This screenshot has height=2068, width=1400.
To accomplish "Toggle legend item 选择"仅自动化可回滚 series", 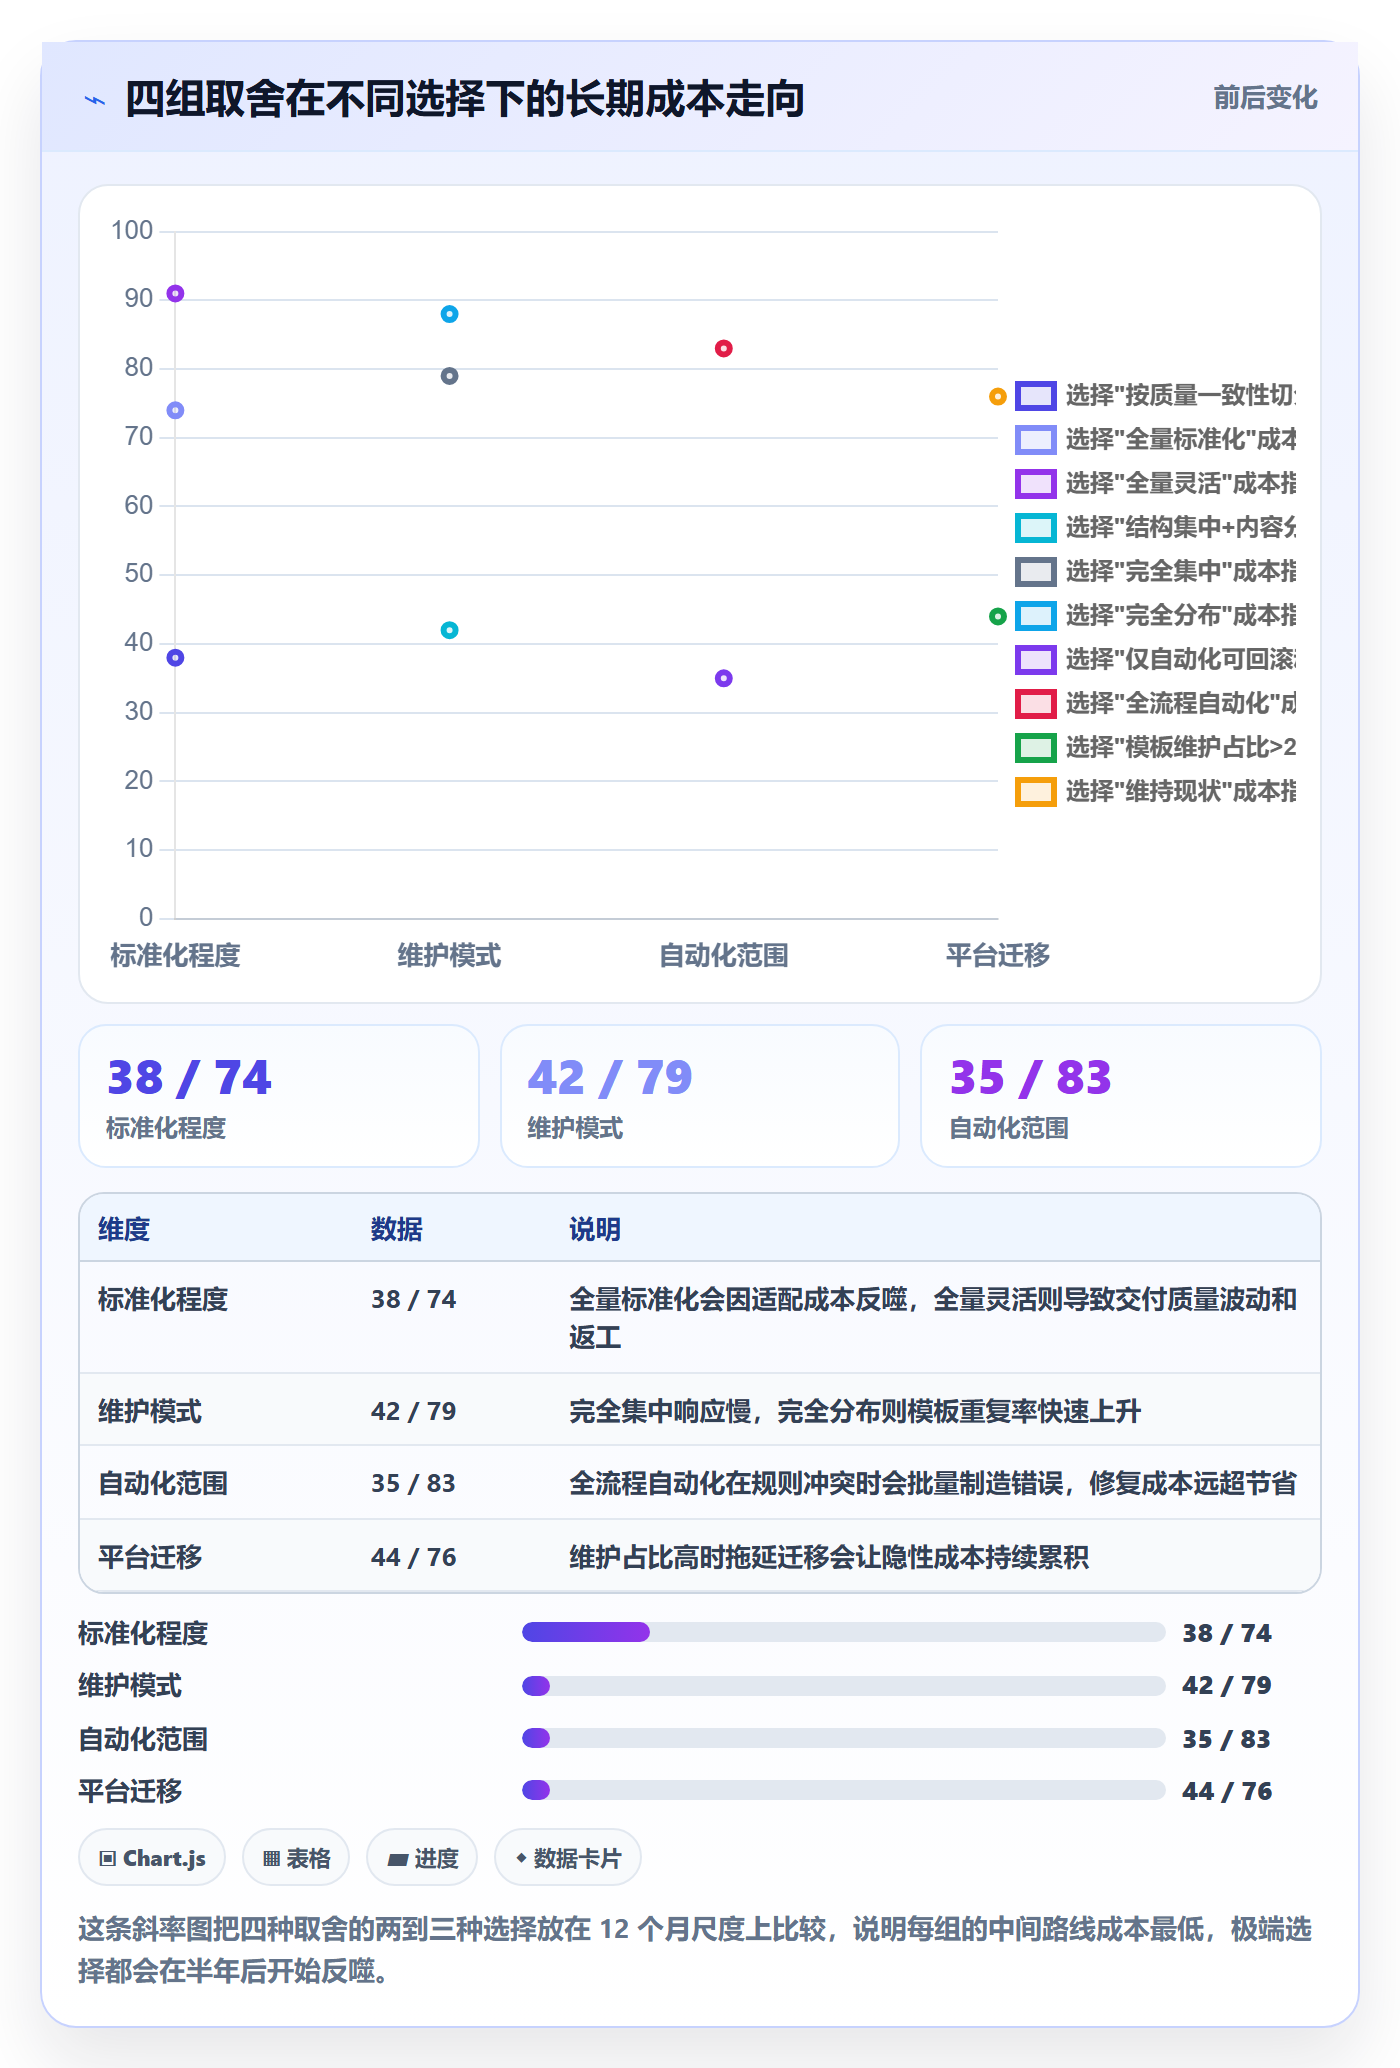I will [x=1155, y=660].
